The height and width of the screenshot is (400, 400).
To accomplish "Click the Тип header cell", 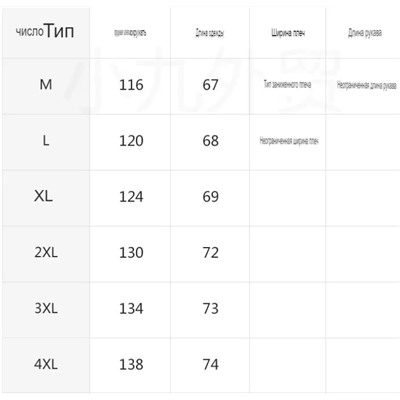I will coord(45,32).
